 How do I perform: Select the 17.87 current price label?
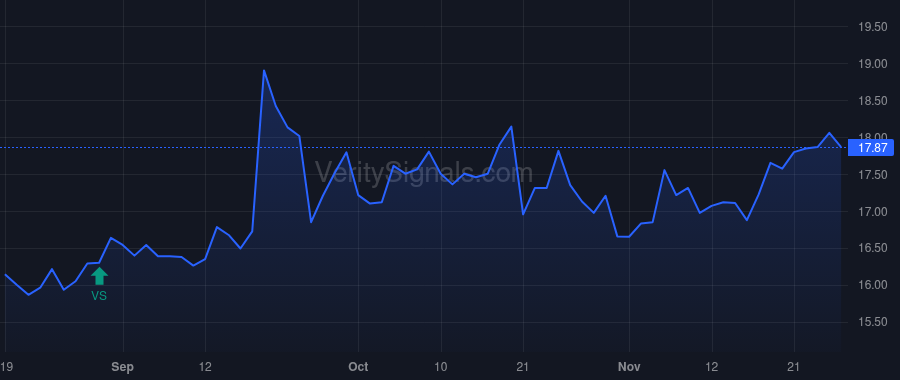coord(872,148)
